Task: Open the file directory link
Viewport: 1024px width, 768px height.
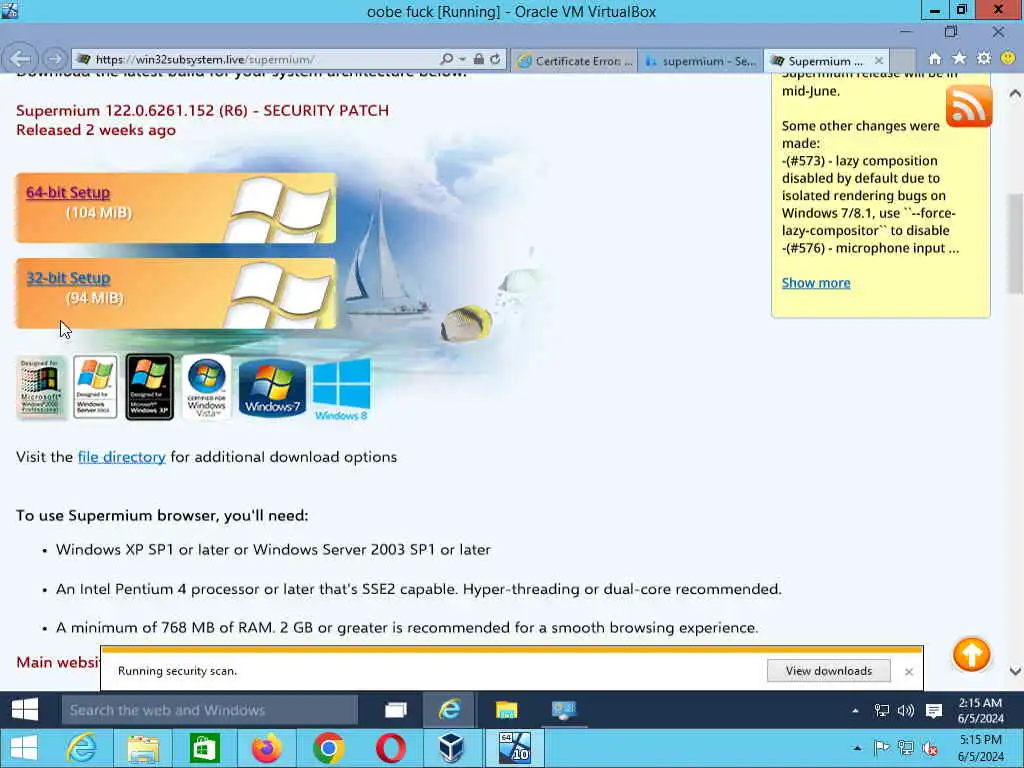Action: pos(121,456)
